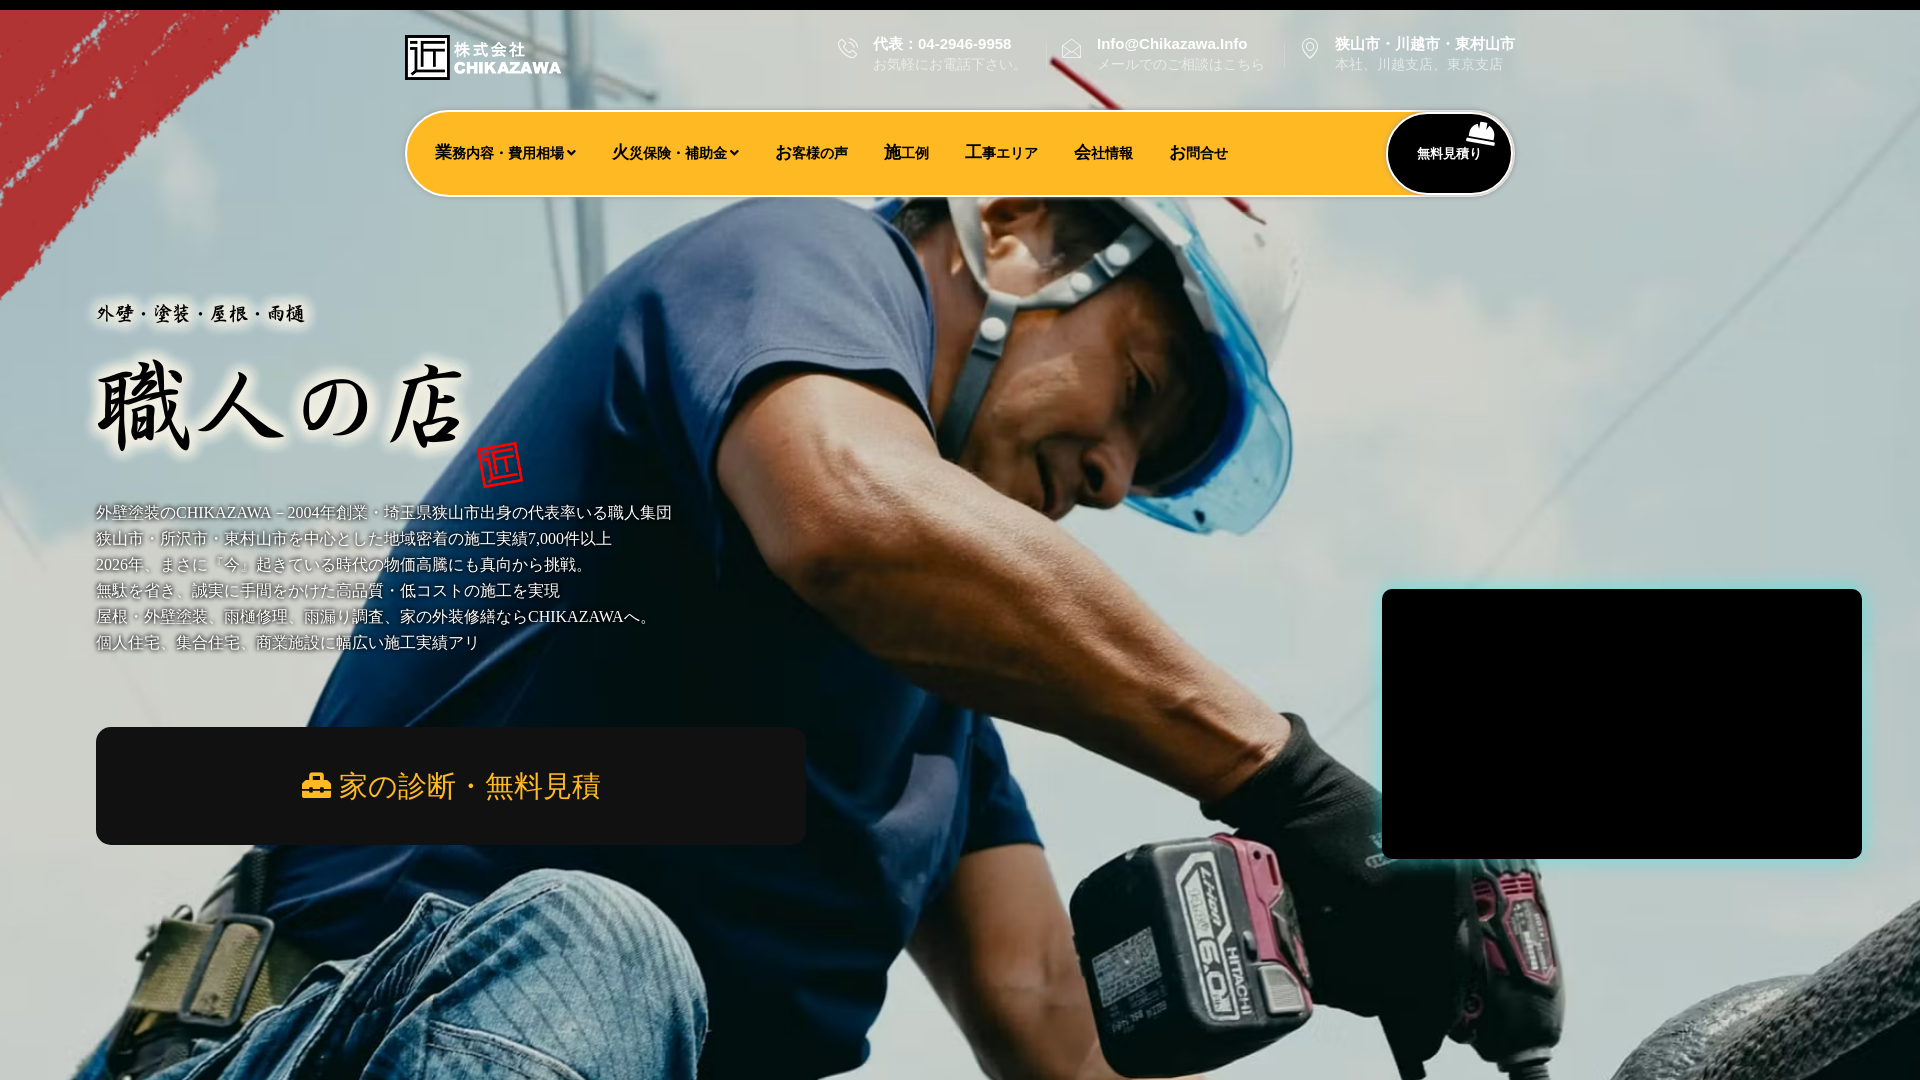Click the map pin location icon

pyautogui.click(x=1310, y=48)
